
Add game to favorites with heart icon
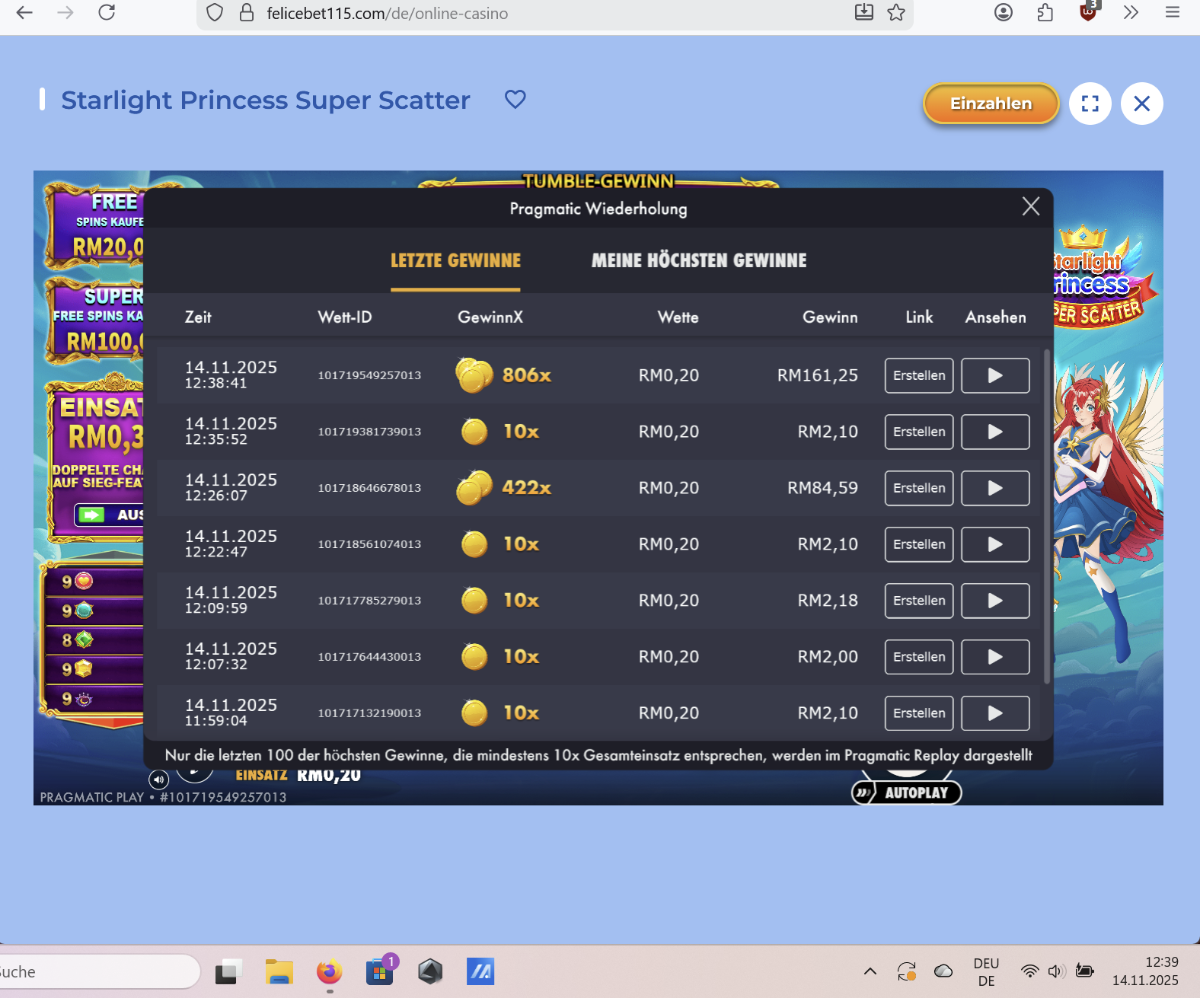point(515,100)
